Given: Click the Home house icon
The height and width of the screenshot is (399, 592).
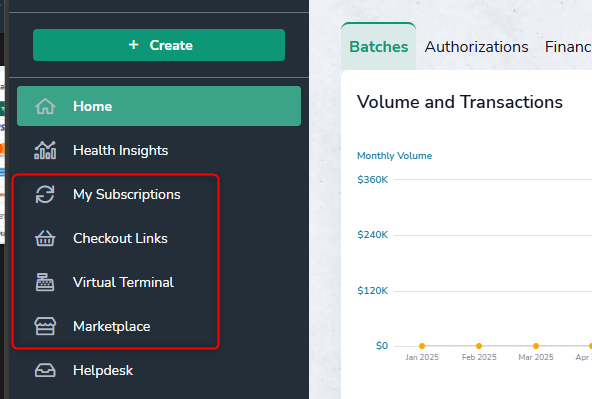Looking at the screenshot, I should [45, 106].
